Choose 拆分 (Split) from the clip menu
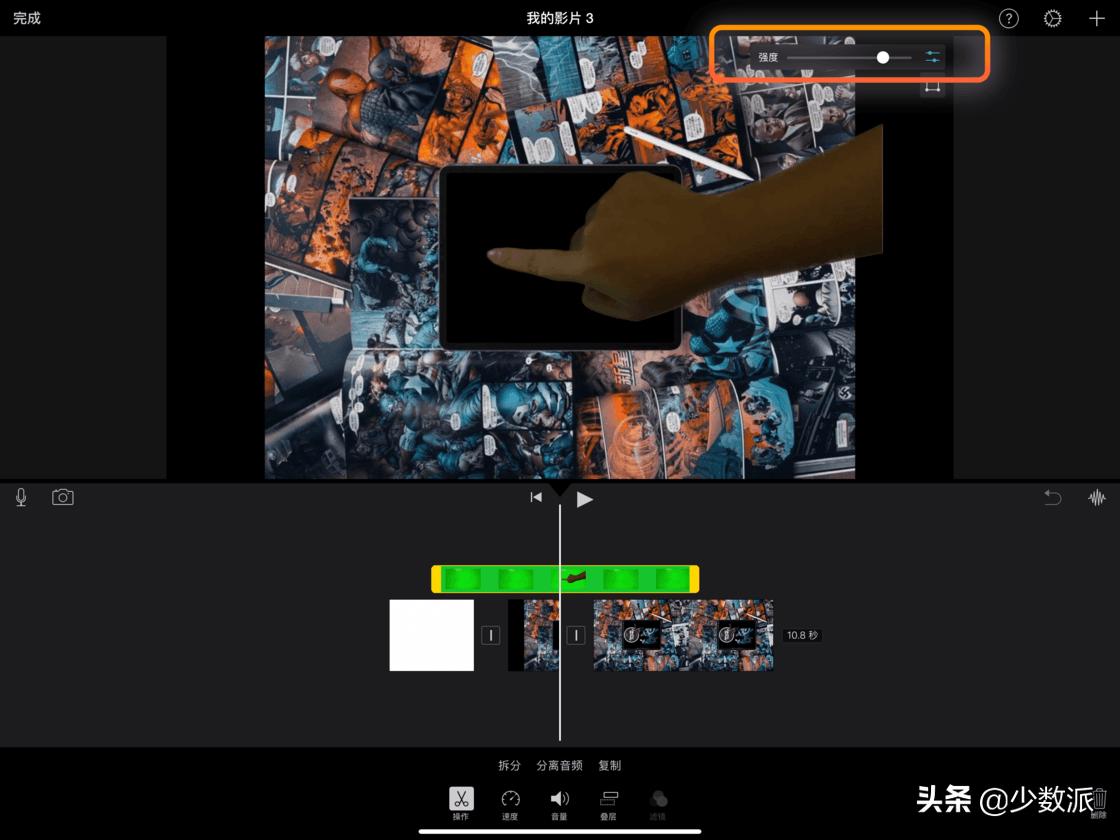Viewport: 1120px width, 840px height. click(x=509, y=765)
